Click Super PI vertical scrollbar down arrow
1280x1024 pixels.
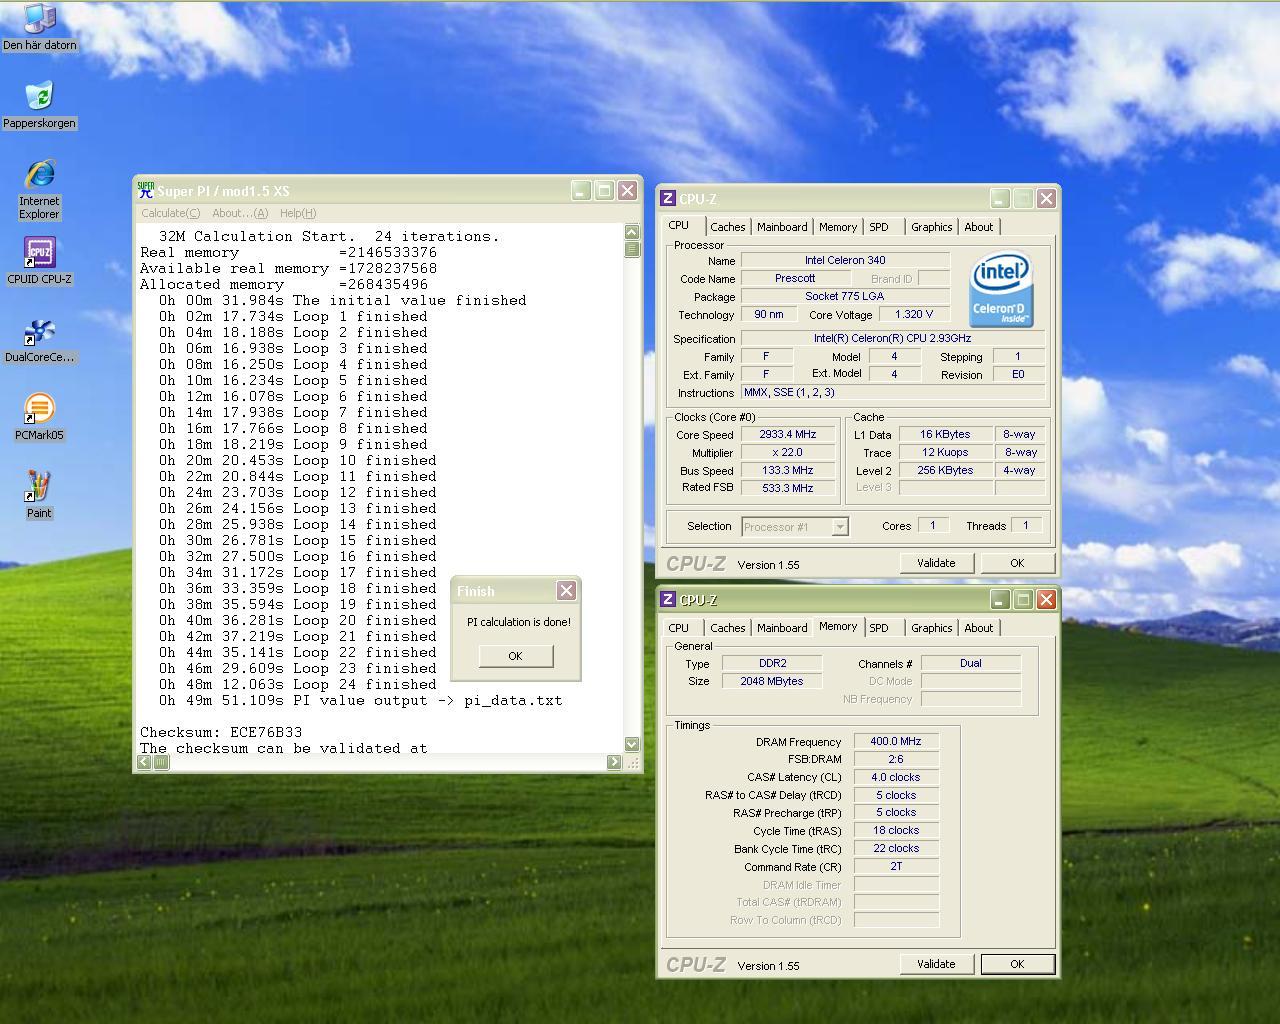pyautogui.click(x=632, y=744)
